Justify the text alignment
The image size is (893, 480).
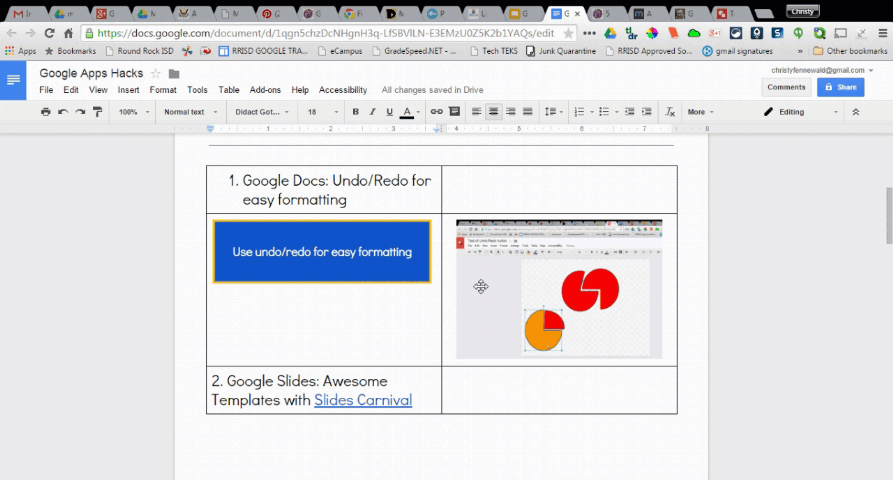(x=528, y=112)
